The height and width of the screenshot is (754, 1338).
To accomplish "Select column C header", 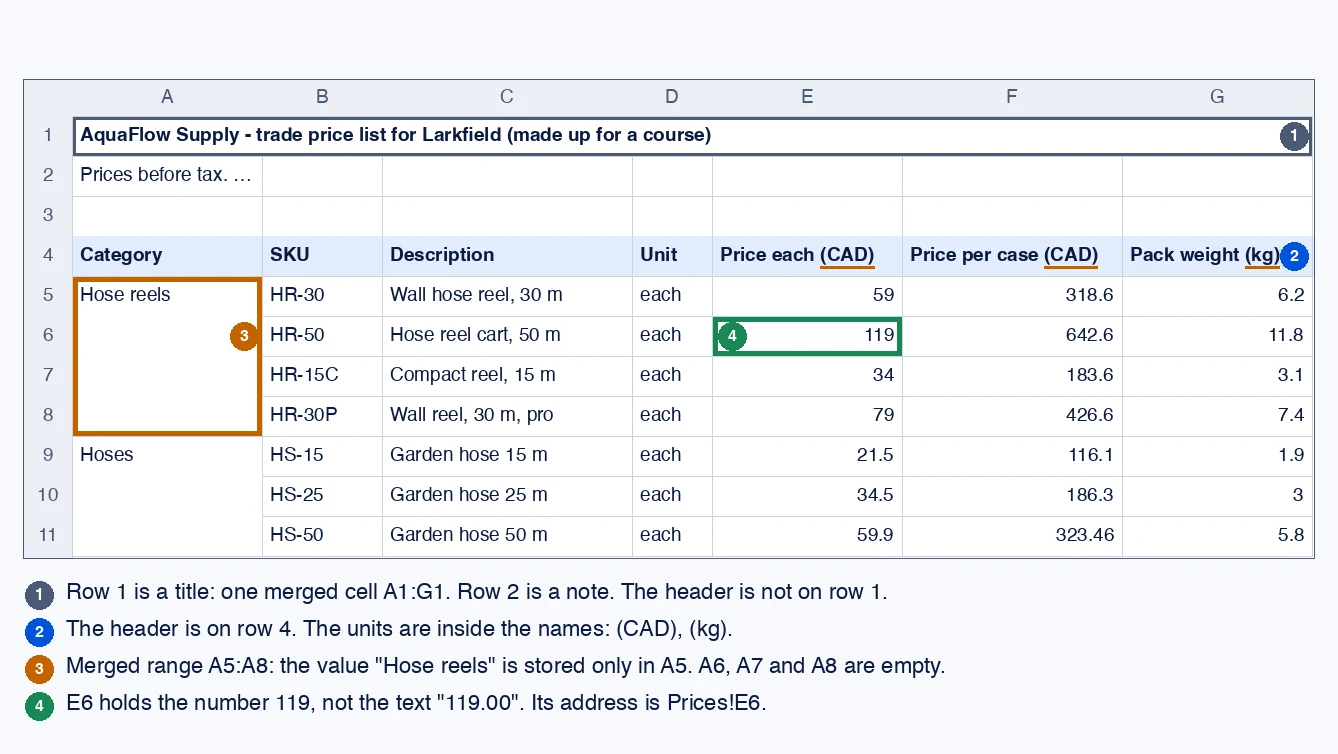I will coord(507,97).
